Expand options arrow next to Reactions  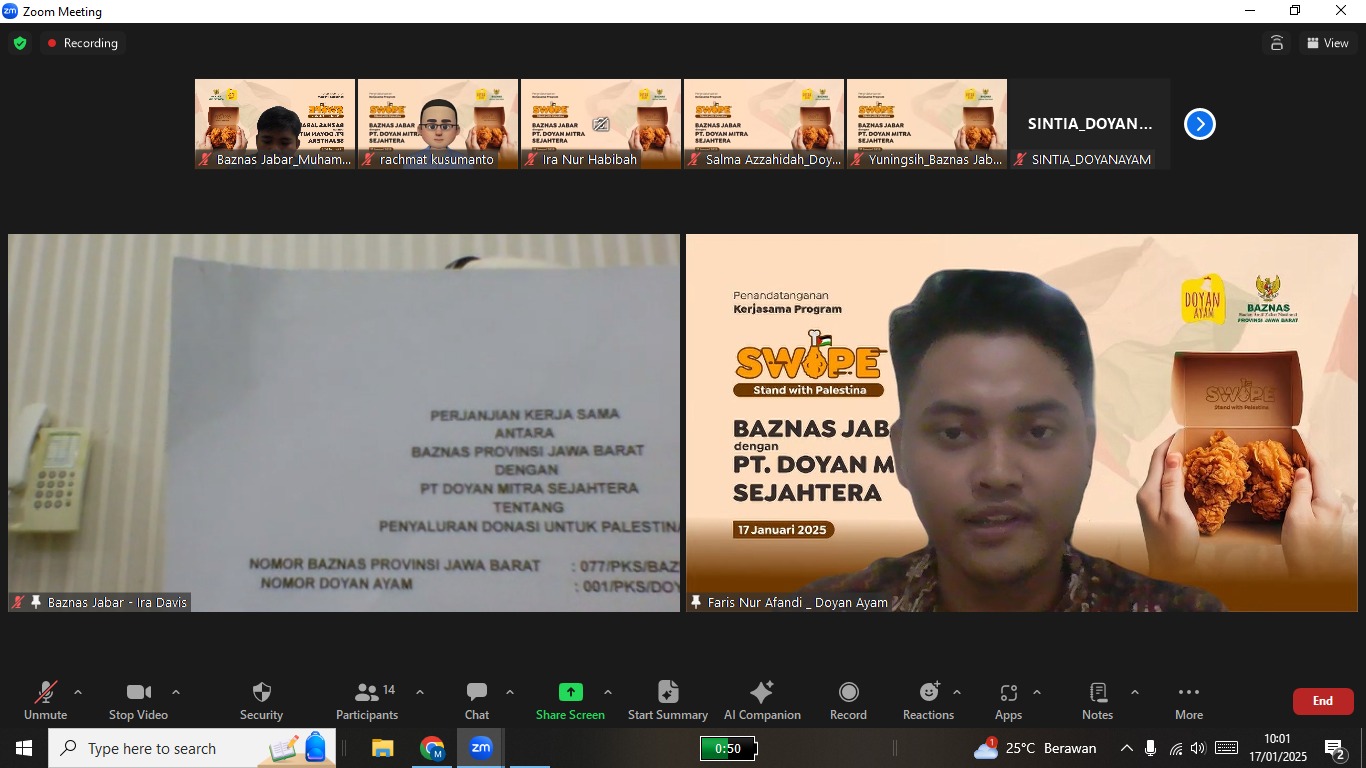957,692
